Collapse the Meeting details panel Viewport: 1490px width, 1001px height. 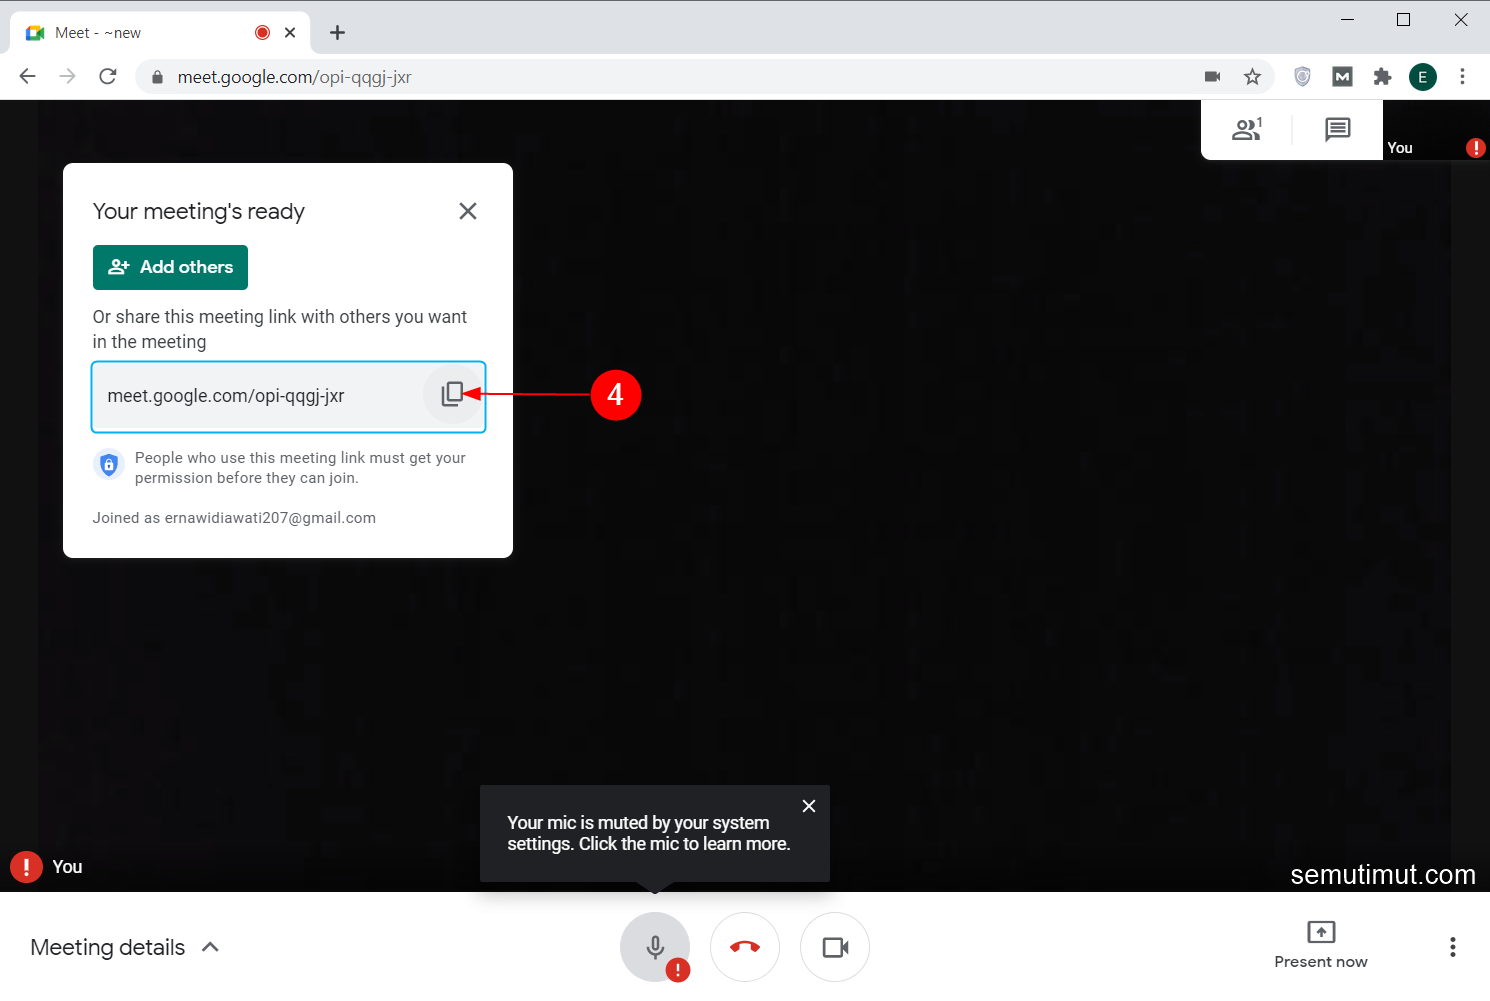pyautogui.click(x=210, y=946)
